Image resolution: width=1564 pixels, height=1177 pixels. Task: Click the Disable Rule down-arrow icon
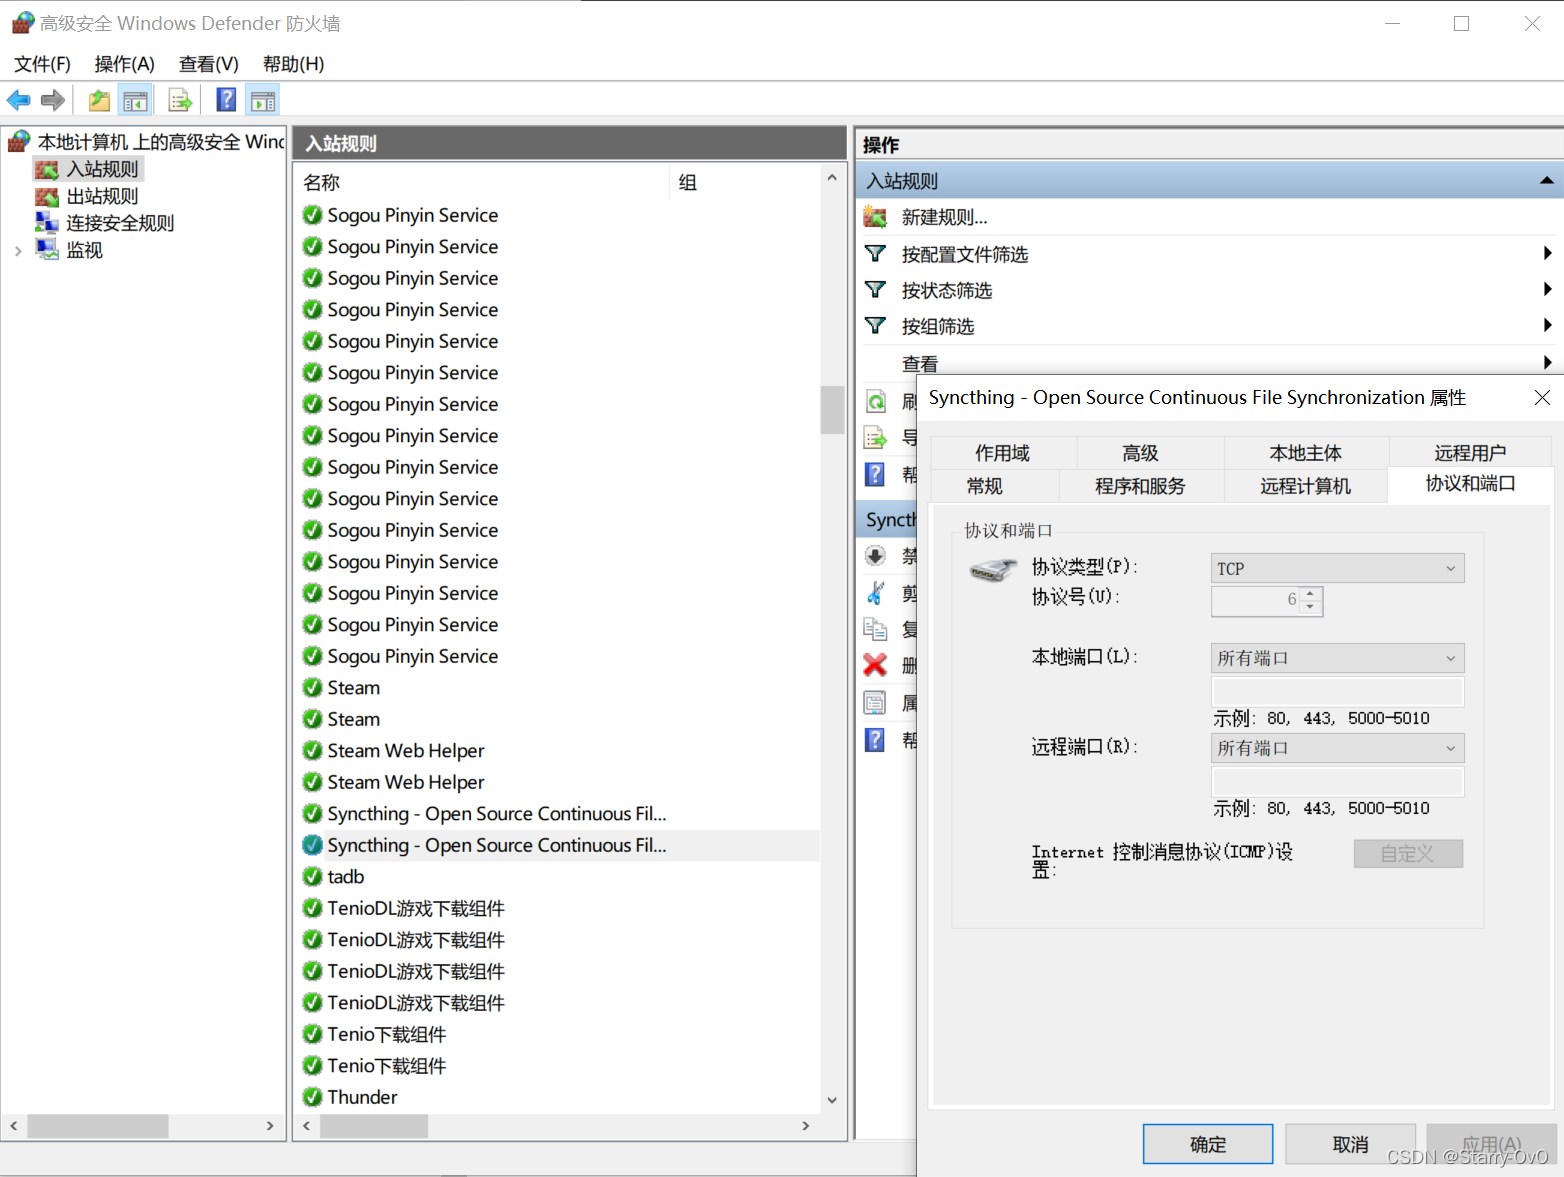875,556
